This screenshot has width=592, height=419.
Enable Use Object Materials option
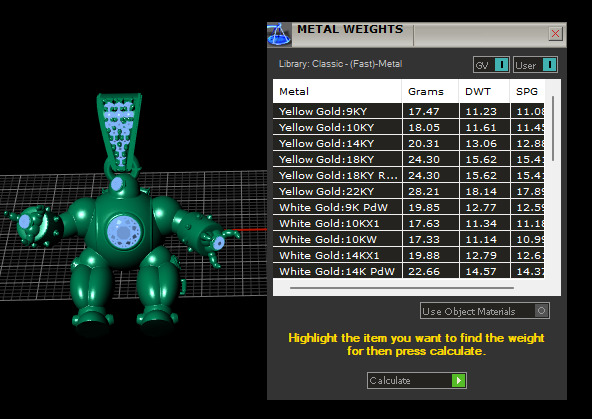(485, 311)
